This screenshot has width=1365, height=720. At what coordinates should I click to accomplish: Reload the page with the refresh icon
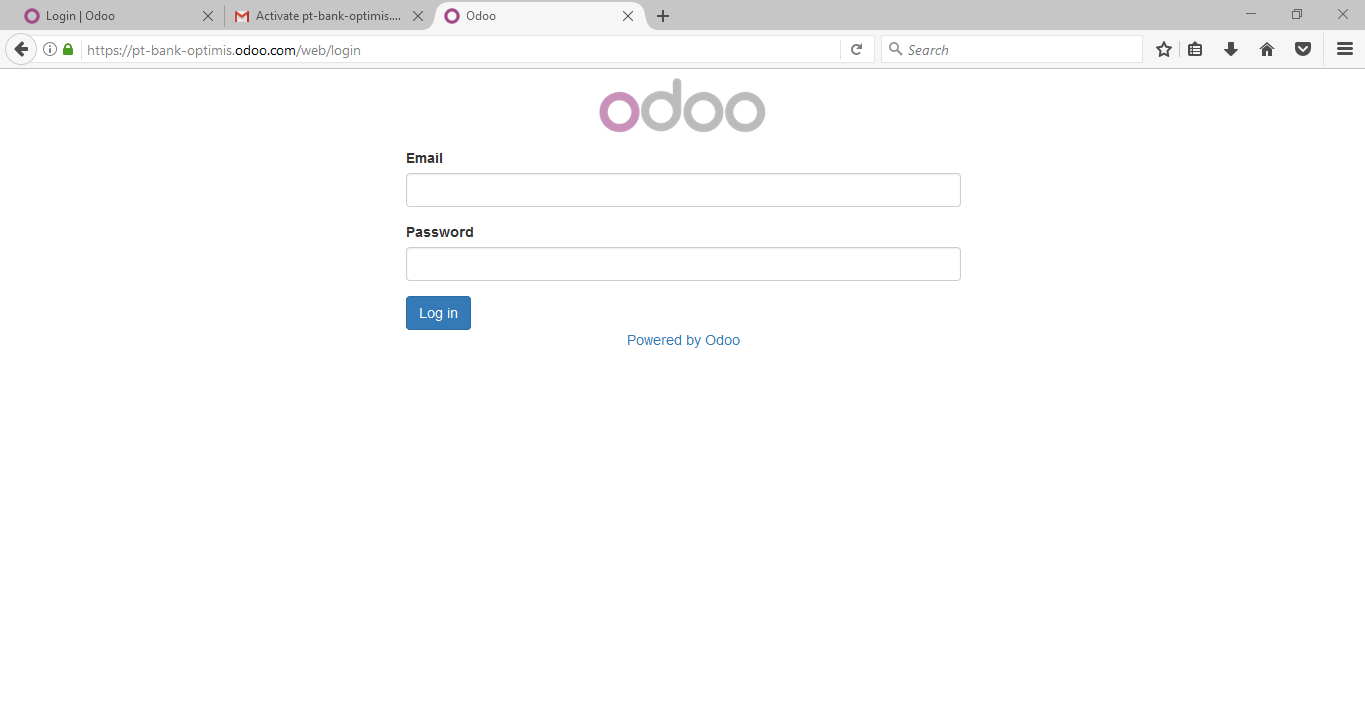point(857,49)
